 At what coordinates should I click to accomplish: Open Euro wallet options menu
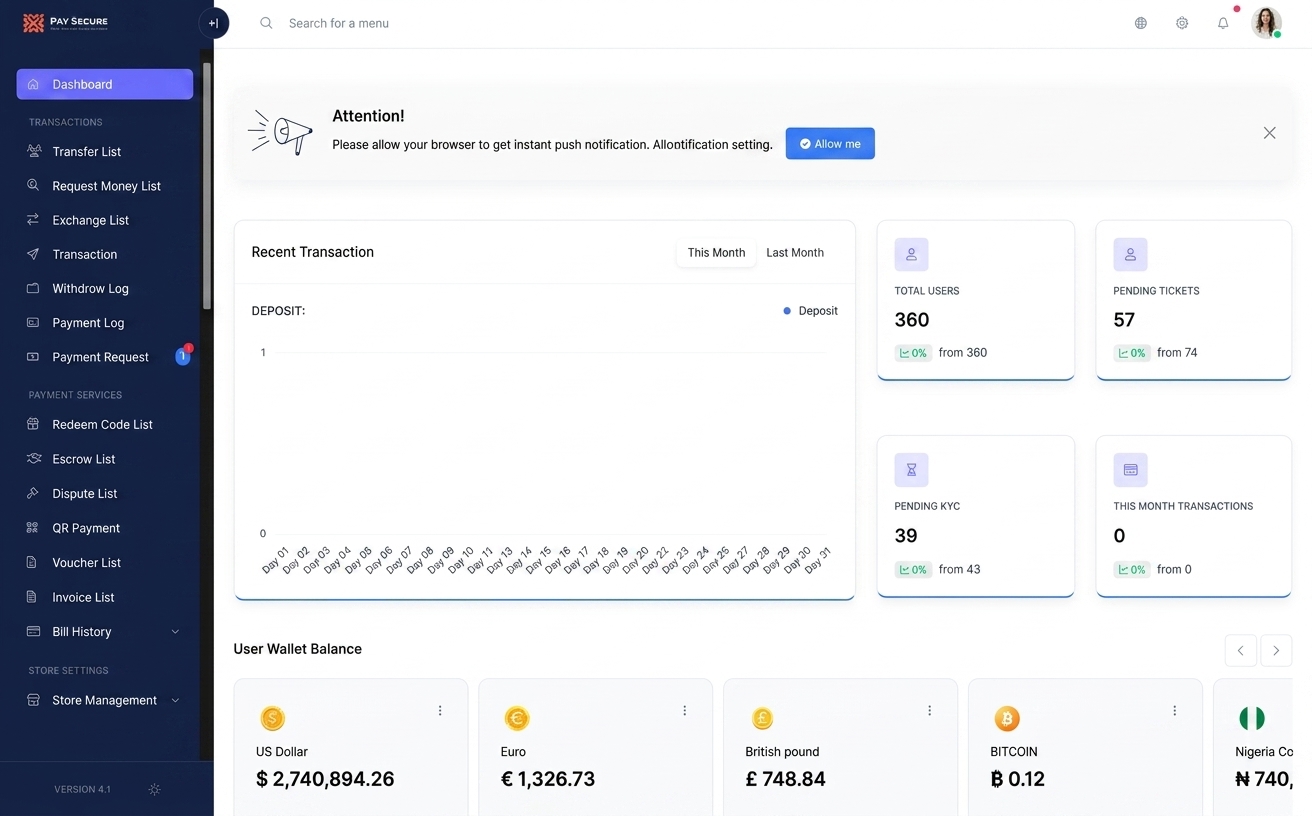[x=685, y=711]
